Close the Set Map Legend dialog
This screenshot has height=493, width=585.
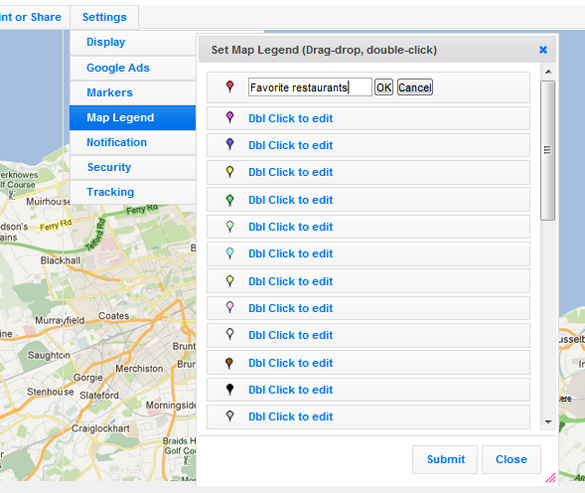pos(543,50)
